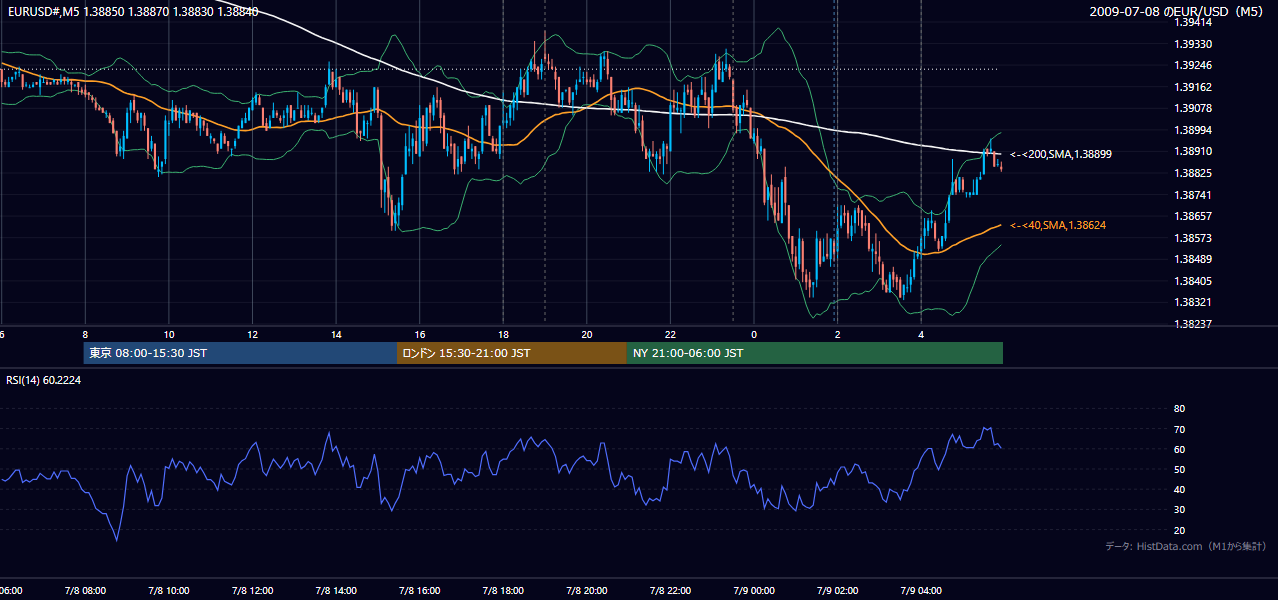Click the RSI(14) 60.2224 indicator label
The image size is (1278, 600).
[43, 380]
